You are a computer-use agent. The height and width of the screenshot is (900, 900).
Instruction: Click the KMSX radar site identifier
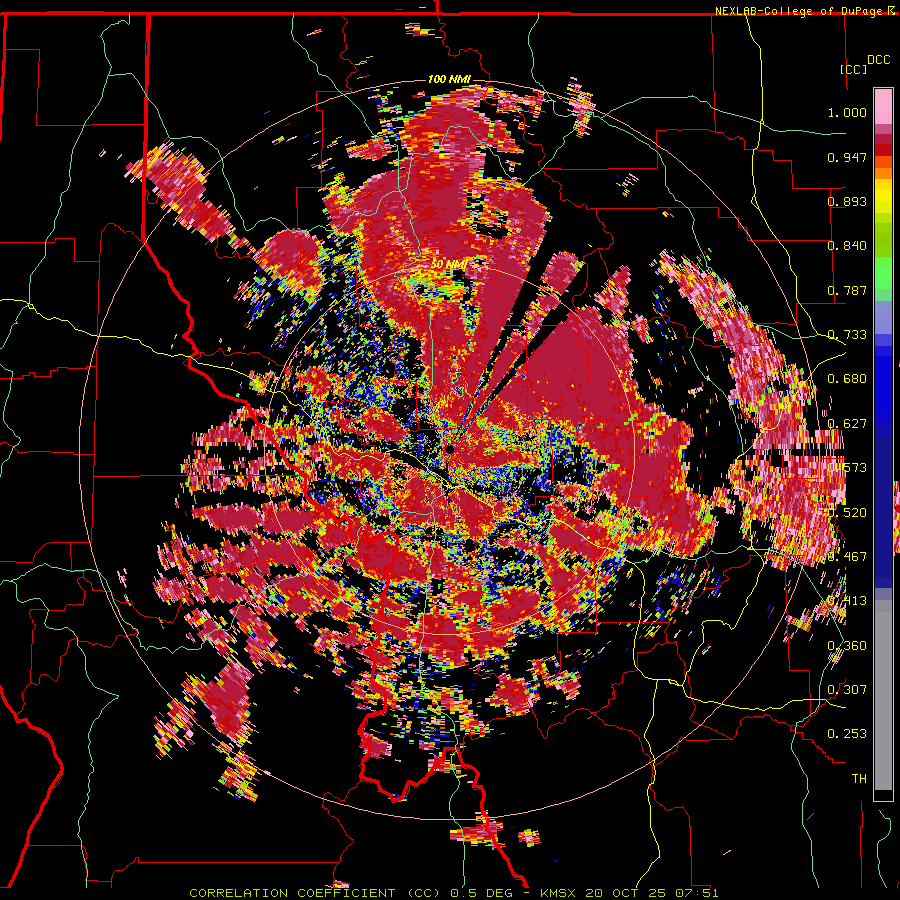(x=558, y=893)
